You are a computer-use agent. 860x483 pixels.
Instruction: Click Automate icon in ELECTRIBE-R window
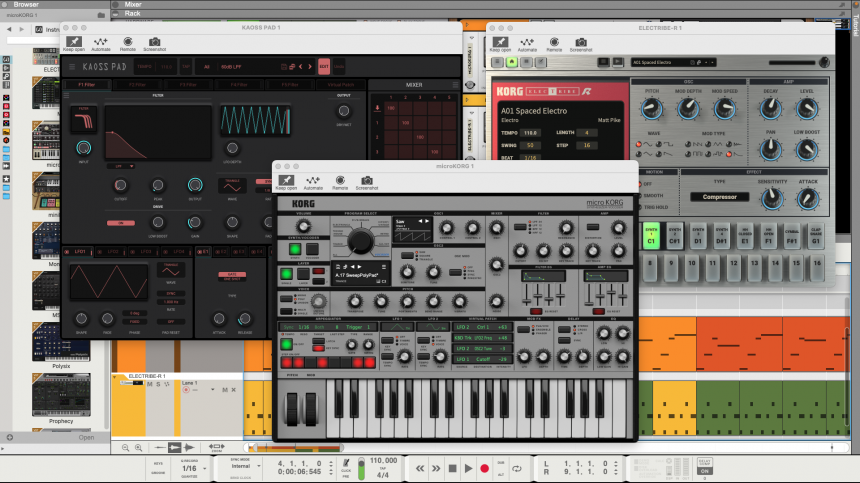527,42
